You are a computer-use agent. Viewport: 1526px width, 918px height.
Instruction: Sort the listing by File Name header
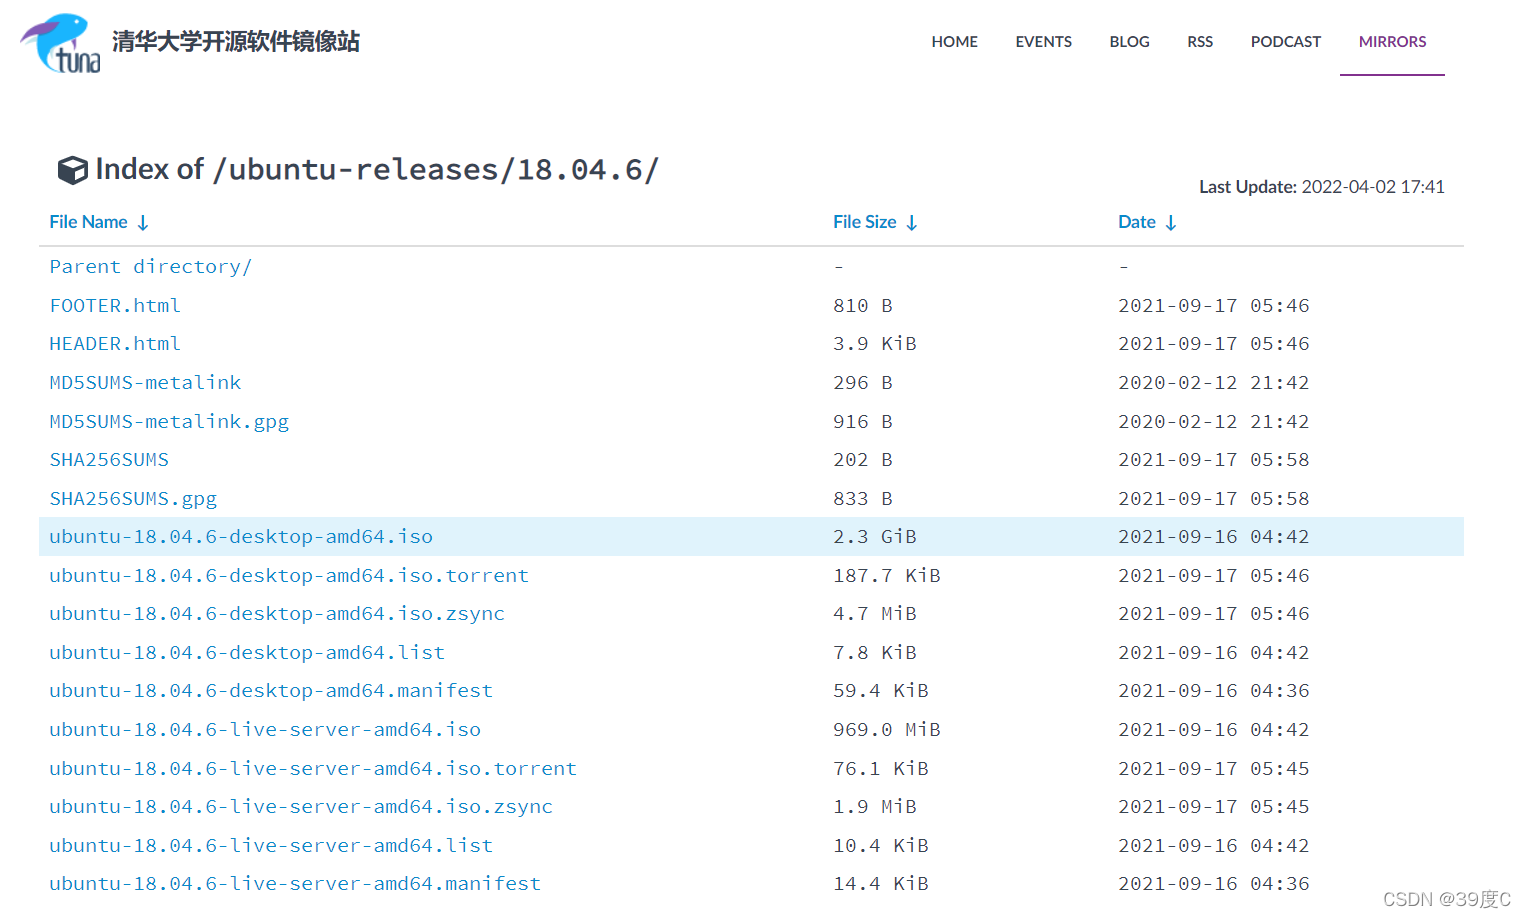coord(88,222)
